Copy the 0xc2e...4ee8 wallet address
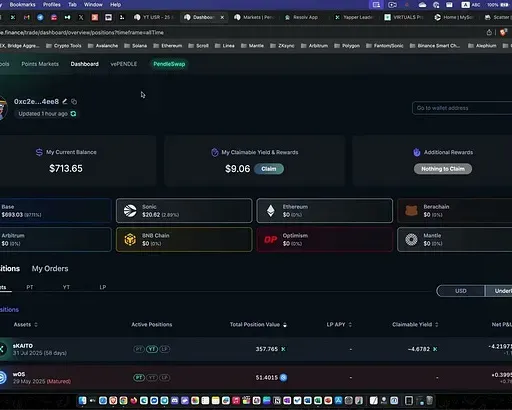Viewport: 512px width, 410px height. pyautogui.click(x=74, y=101)
